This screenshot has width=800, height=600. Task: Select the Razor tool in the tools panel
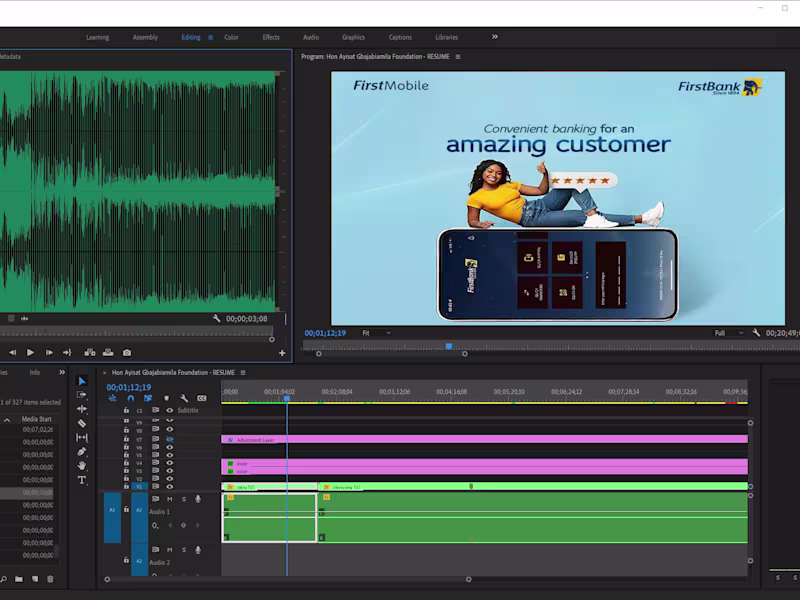point(82,423)
